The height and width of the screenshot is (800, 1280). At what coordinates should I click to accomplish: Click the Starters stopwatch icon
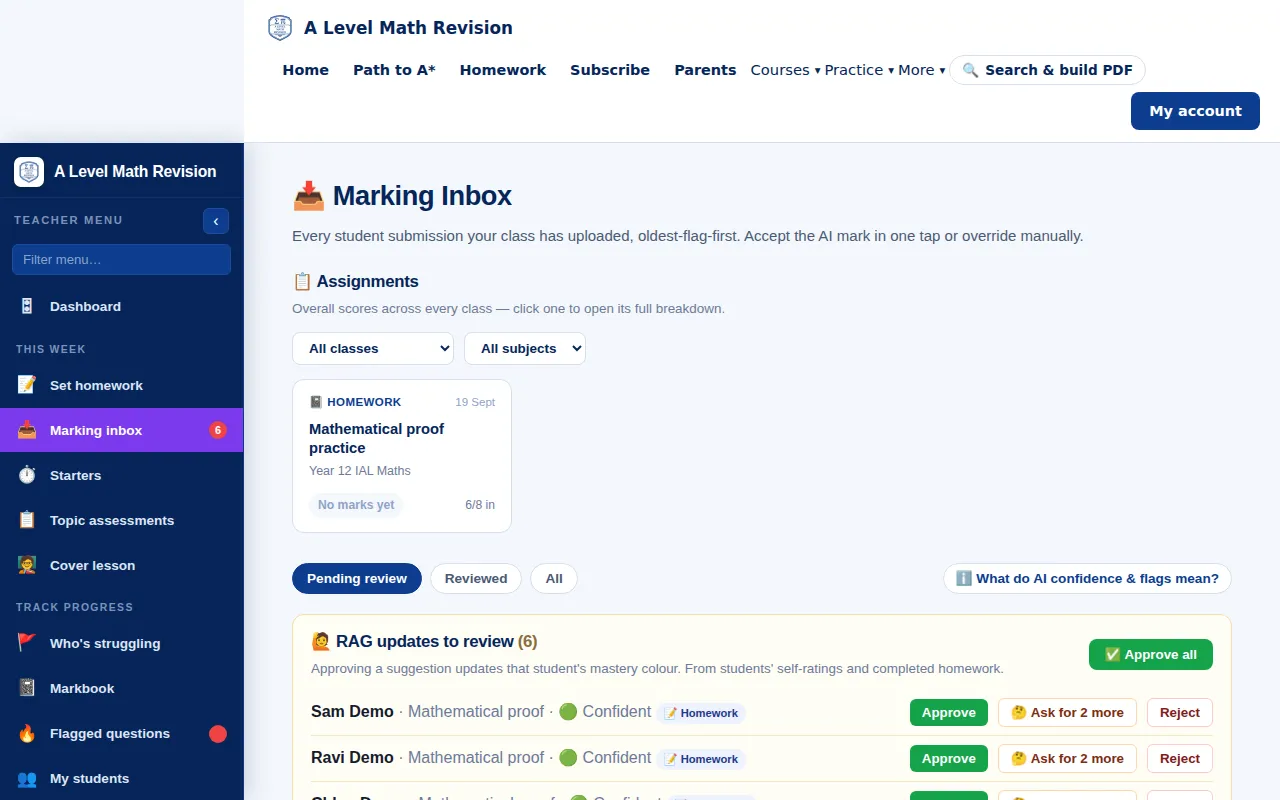(27, 476)
